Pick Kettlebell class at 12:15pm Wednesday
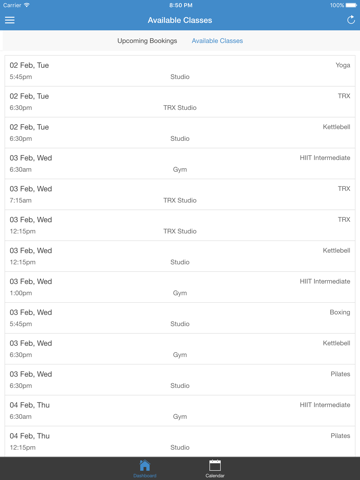The width and height of the screenshot is (360, 480). (x=180, y=256)
